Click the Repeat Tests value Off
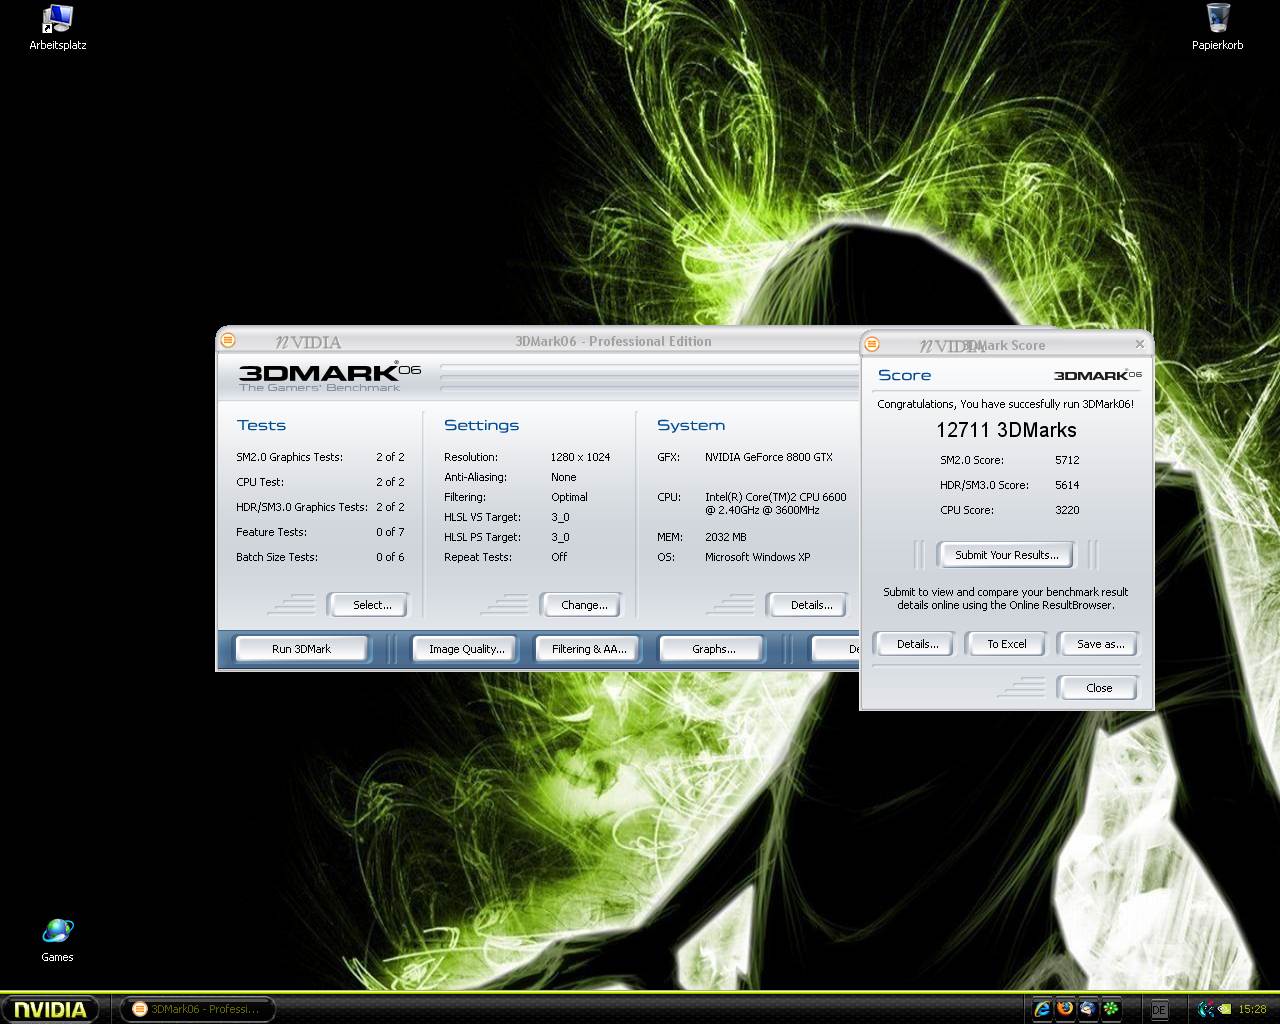This screenshot has width=1280, height=1024. coord(558,557)
